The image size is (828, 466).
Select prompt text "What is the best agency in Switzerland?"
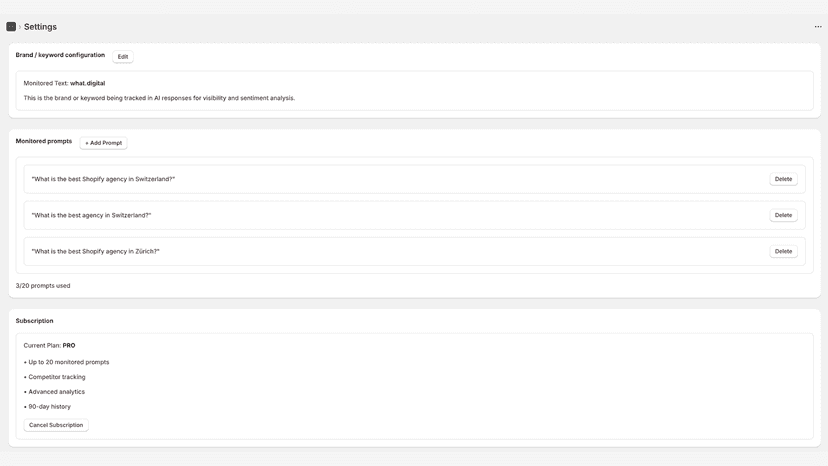tap(91, 215)
